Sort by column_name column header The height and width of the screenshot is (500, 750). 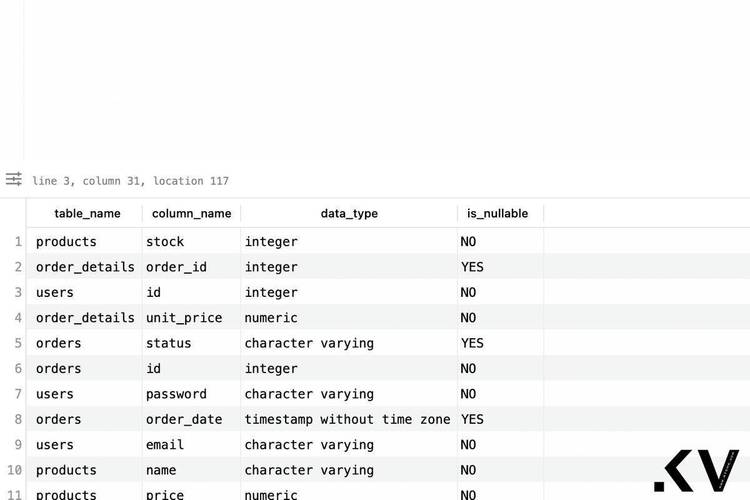point(191,213)
